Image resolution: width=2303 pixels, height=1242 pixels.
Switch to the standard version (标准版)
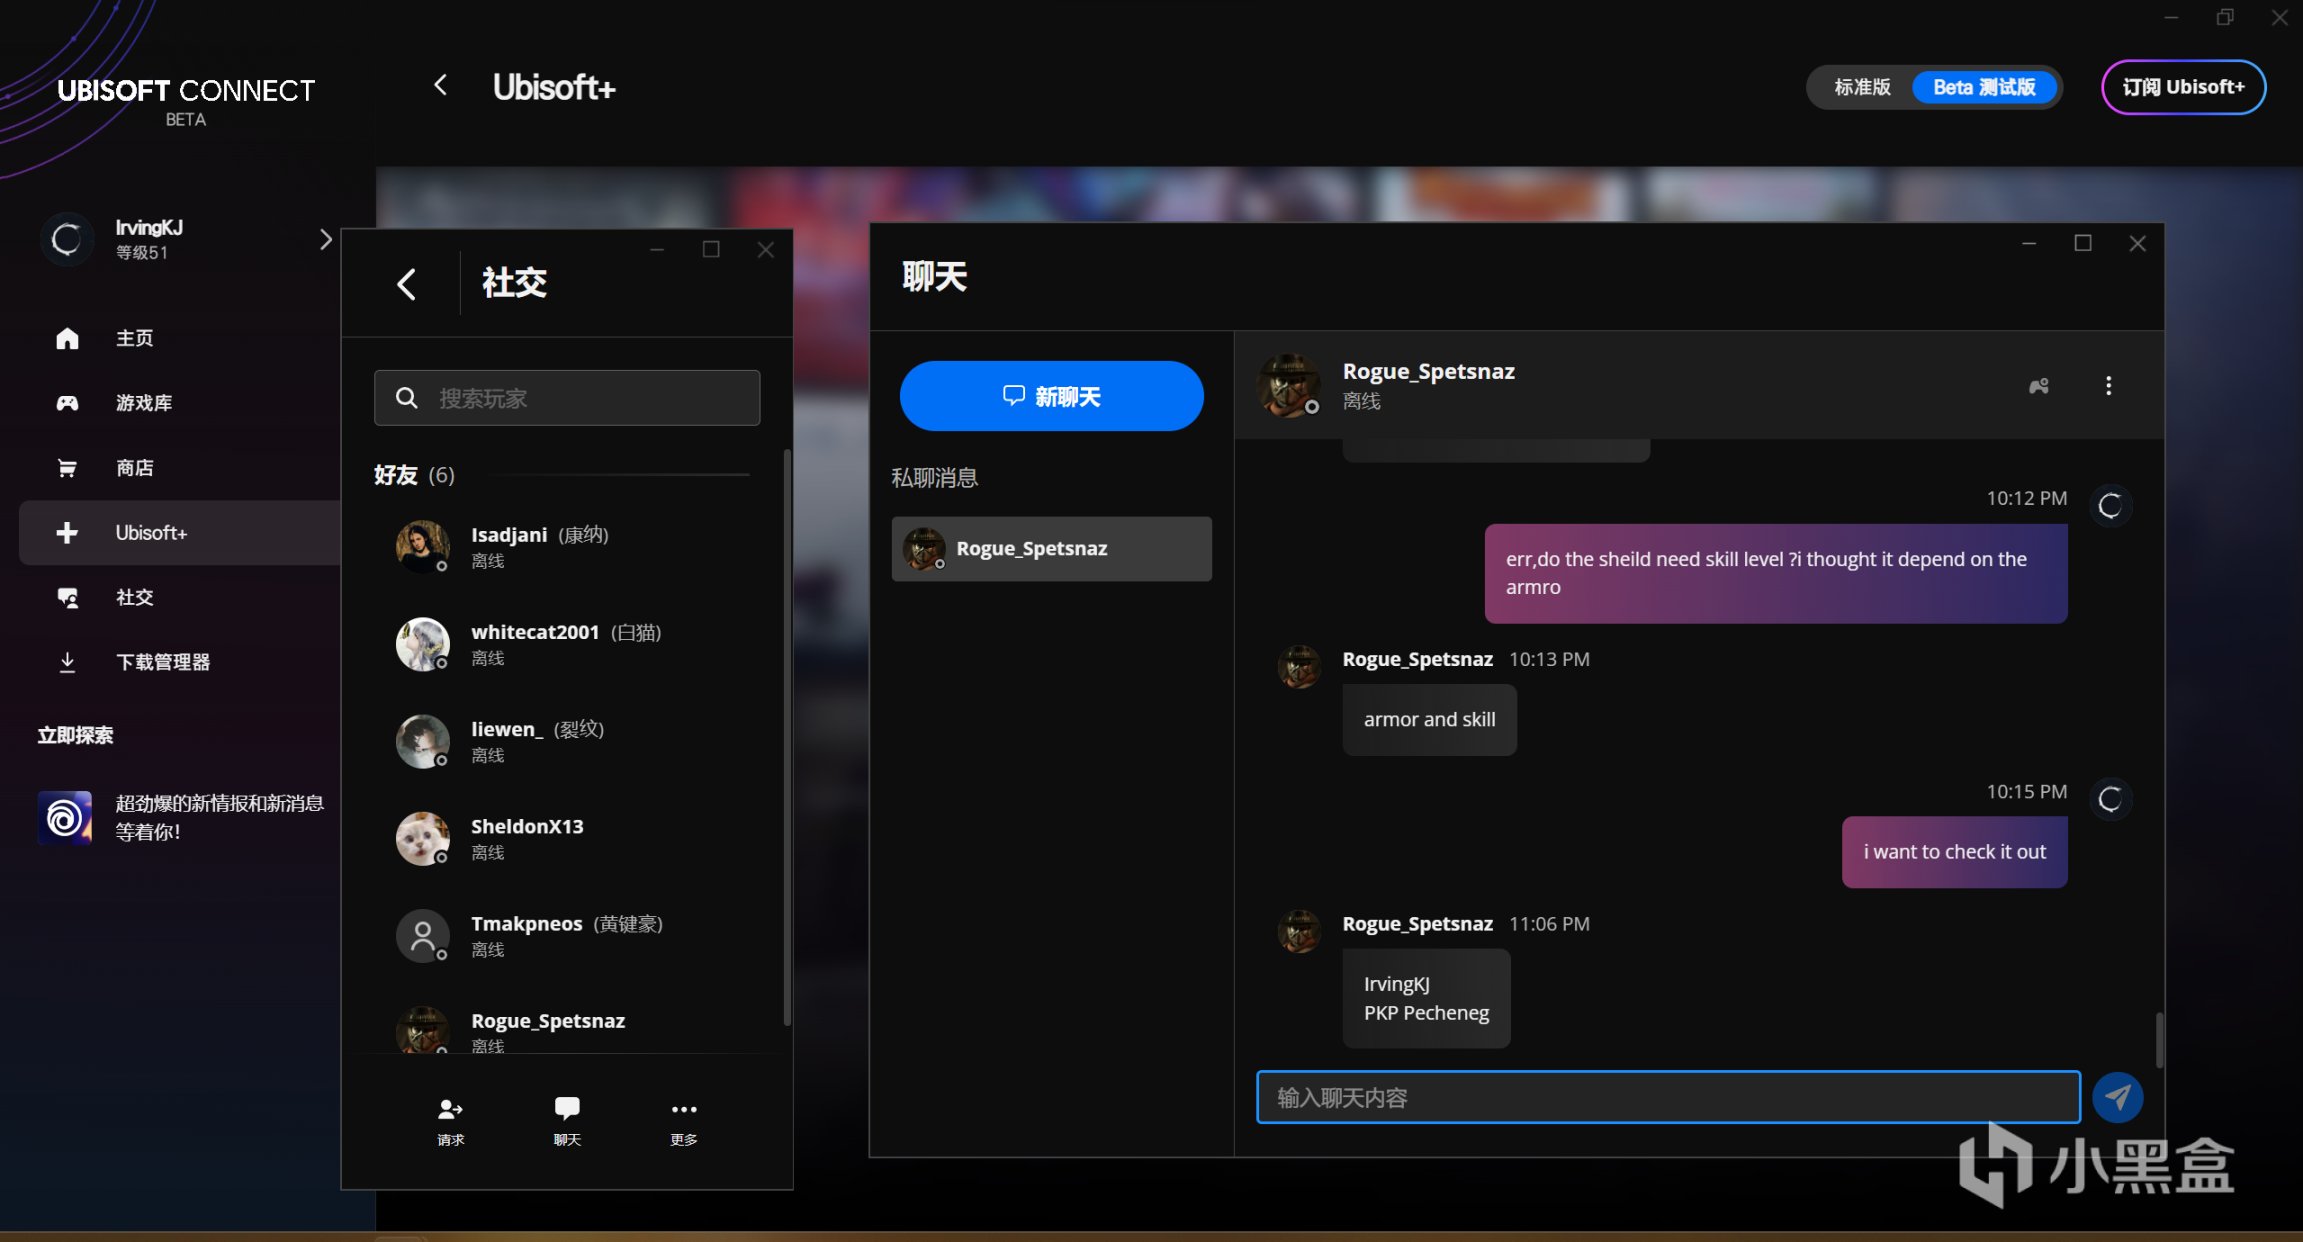click(1861, 87)
